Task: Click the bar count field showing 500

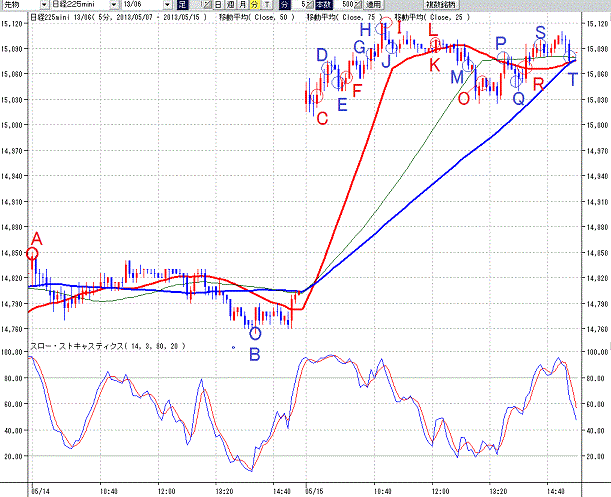Action: (344, 5)
